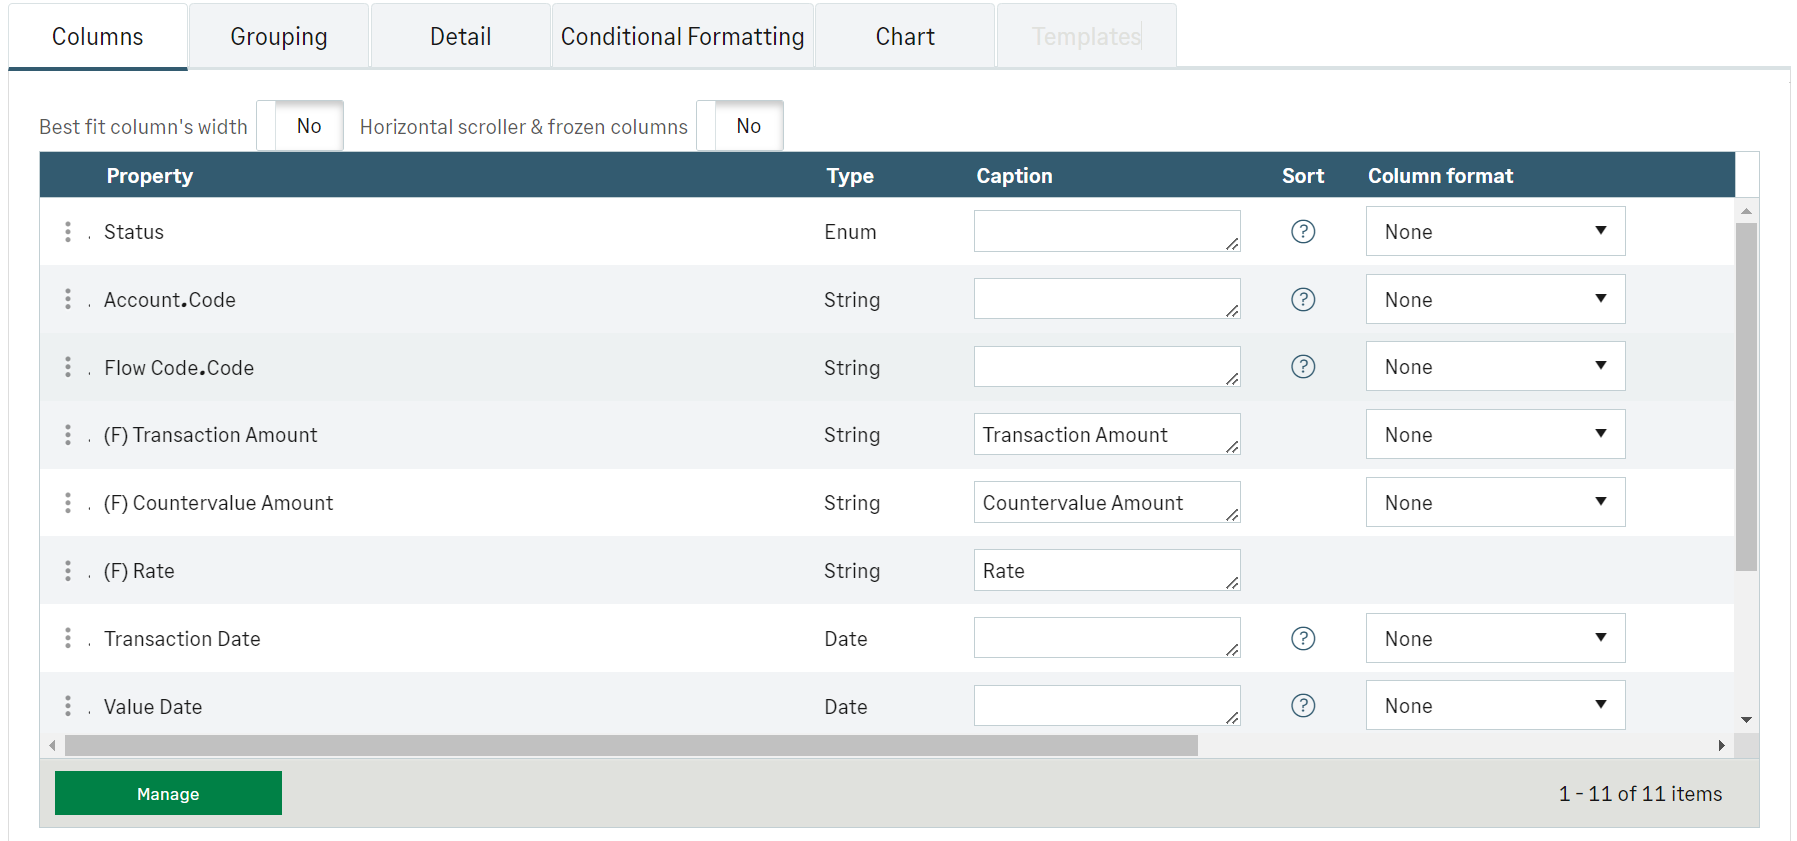Click the three-dot handle beside Account.Code
The height and width of the screenshot is (841, 1797).
68,299
